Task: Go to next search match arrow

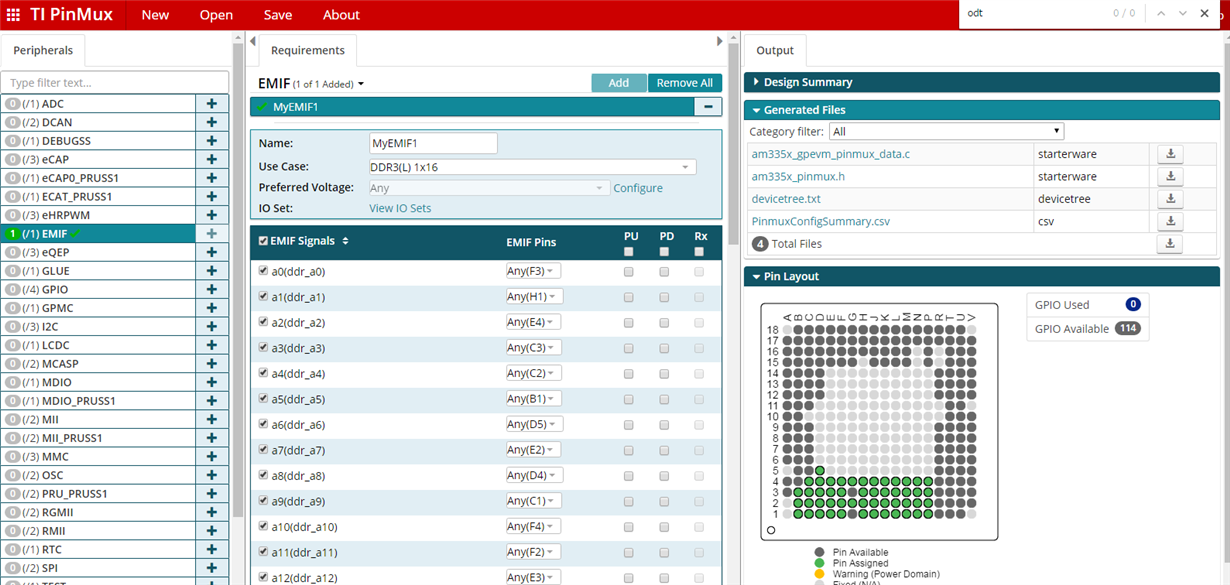Action: [x=1183, y=13]
